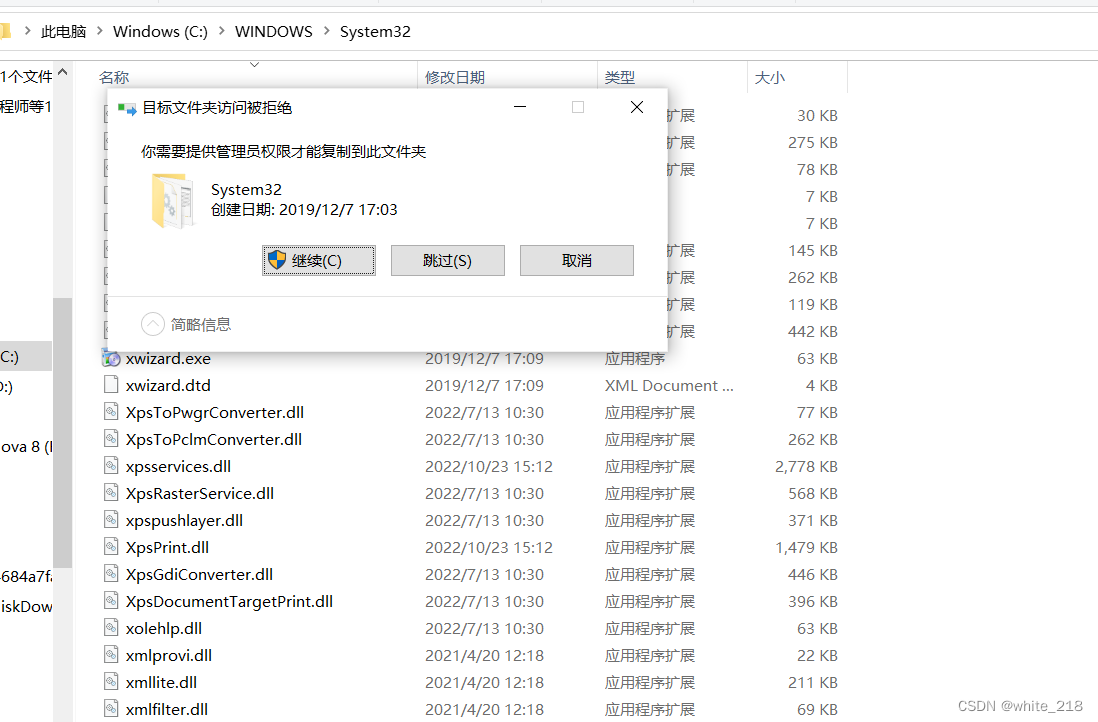Click Windows (C:) breadcrumb

pyautogui.click(x=160, y=32)
